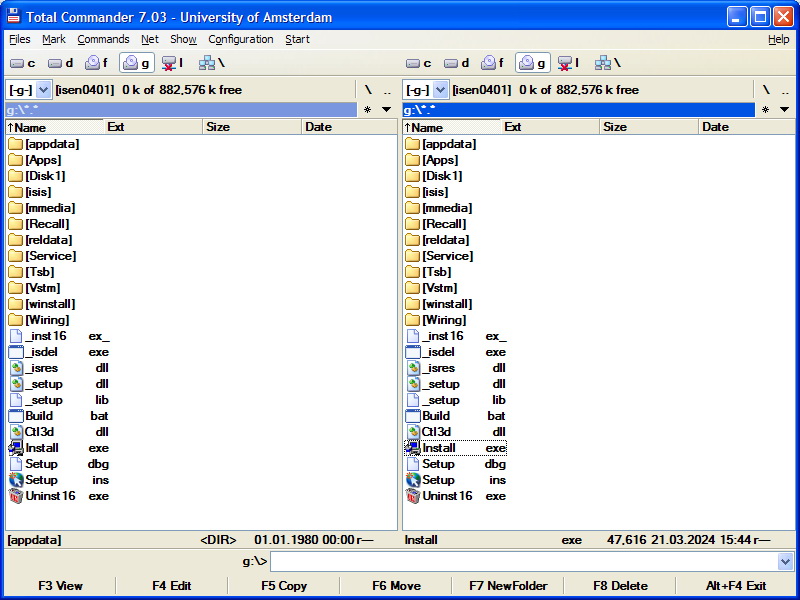Click the Uninst16 exe icon in left panel

point(16,496)
